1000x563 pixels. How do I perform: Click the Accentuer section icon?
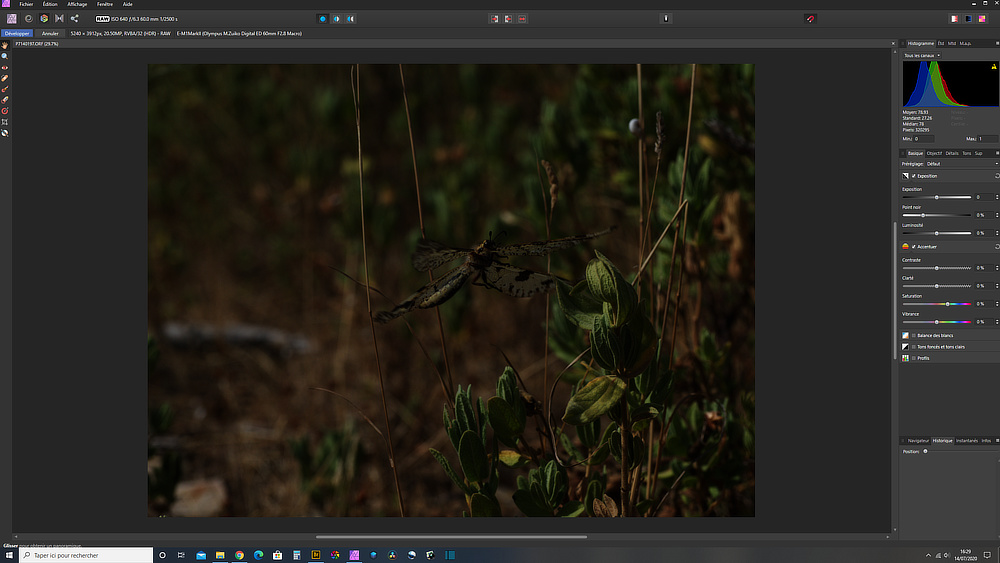905,246
